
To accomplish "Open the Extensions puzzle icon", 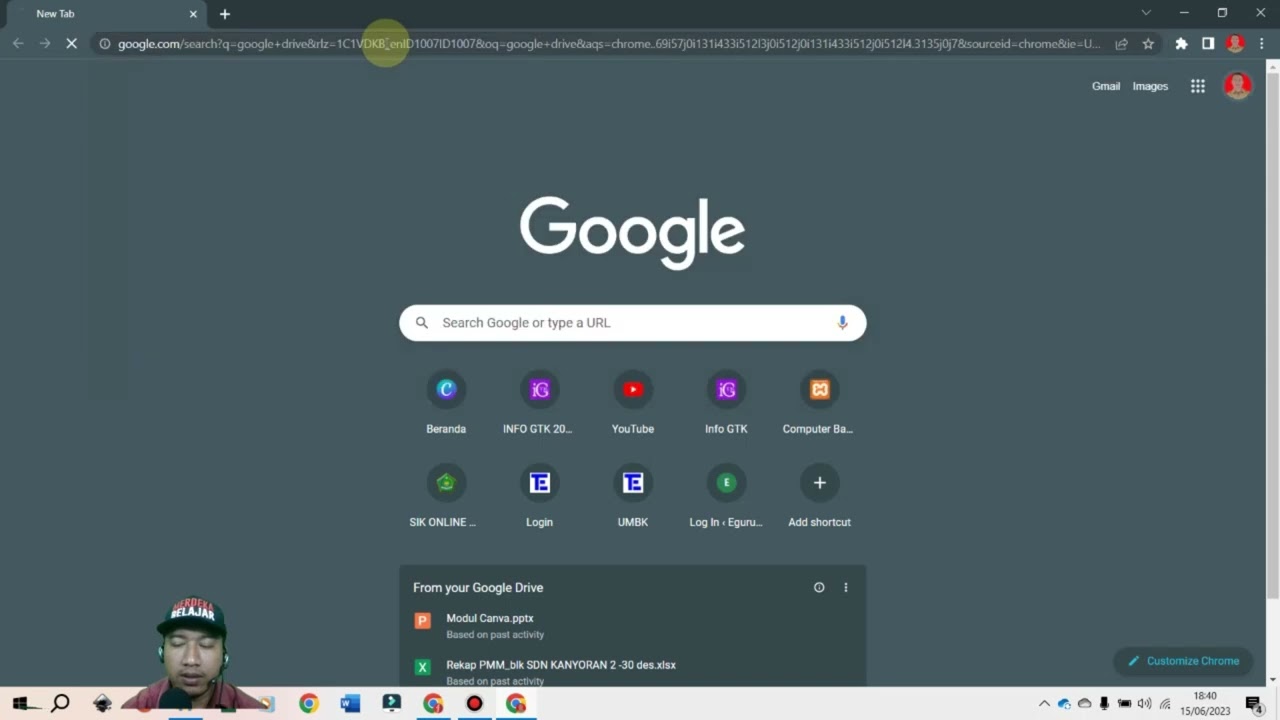I will (1181, 44).
